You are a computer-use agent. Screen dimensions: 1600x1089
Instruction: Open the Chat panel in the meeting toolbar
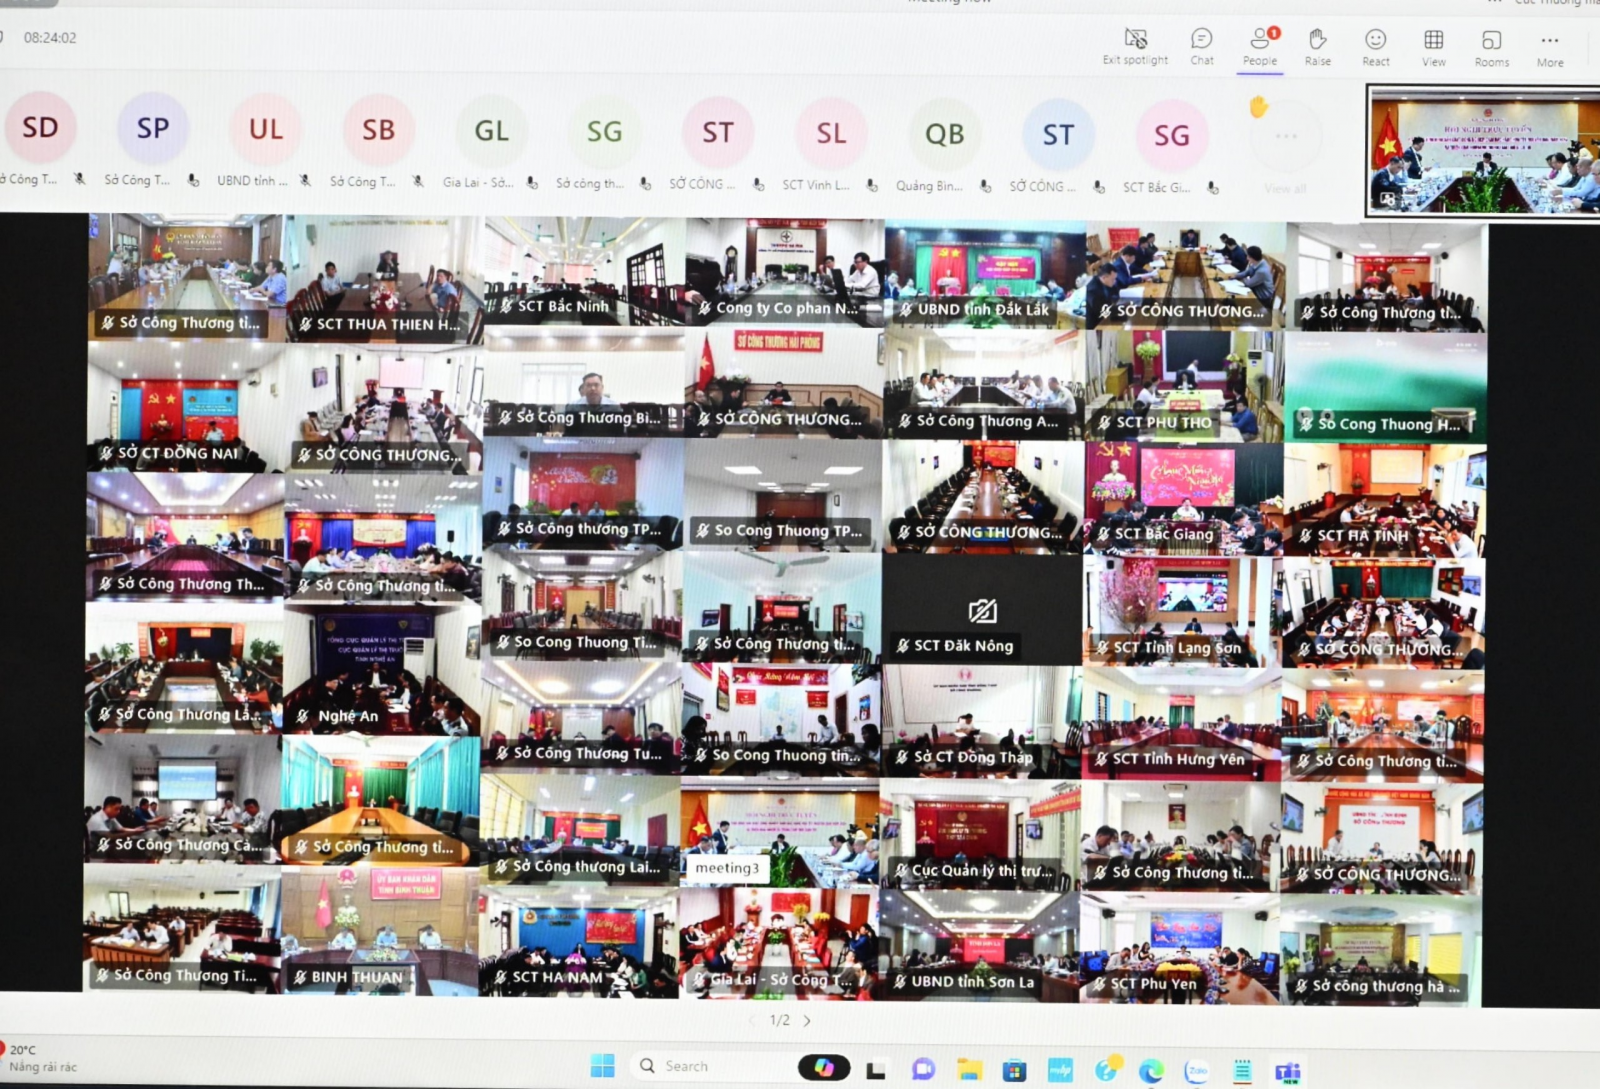coord(1201,46)
